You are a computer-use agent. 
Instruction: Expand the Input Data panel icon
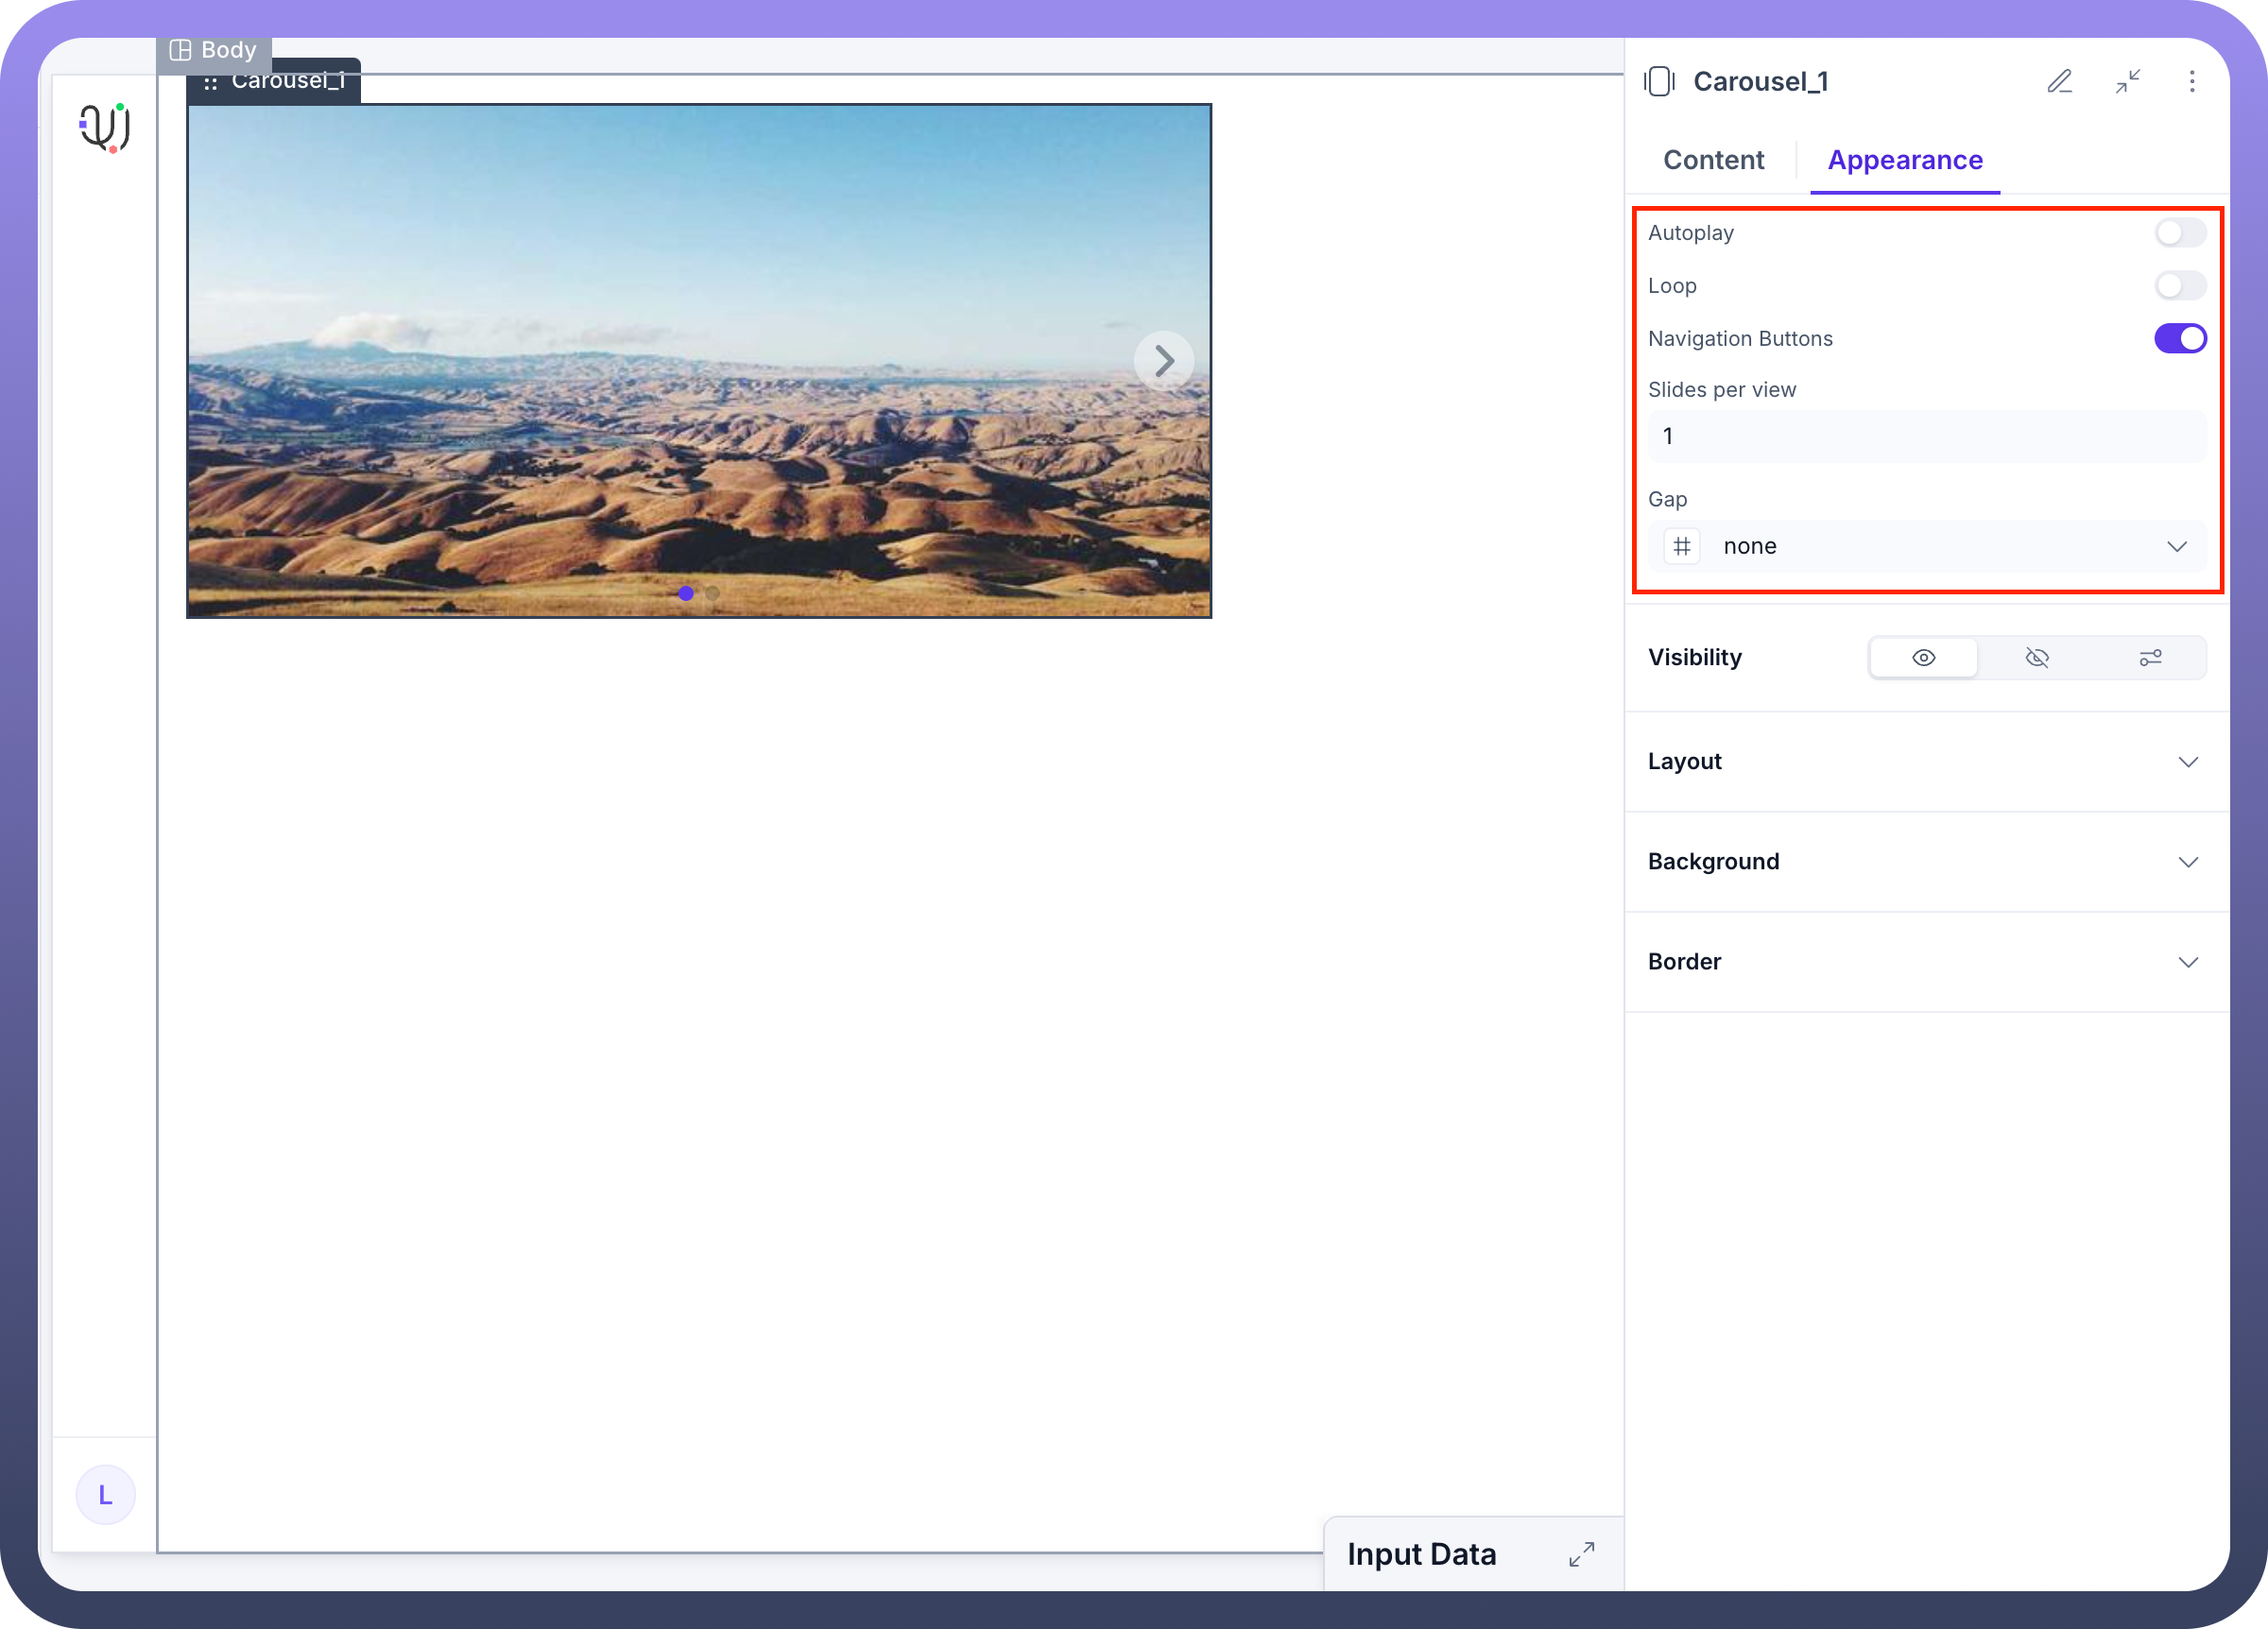[x=1581, y=1554]
